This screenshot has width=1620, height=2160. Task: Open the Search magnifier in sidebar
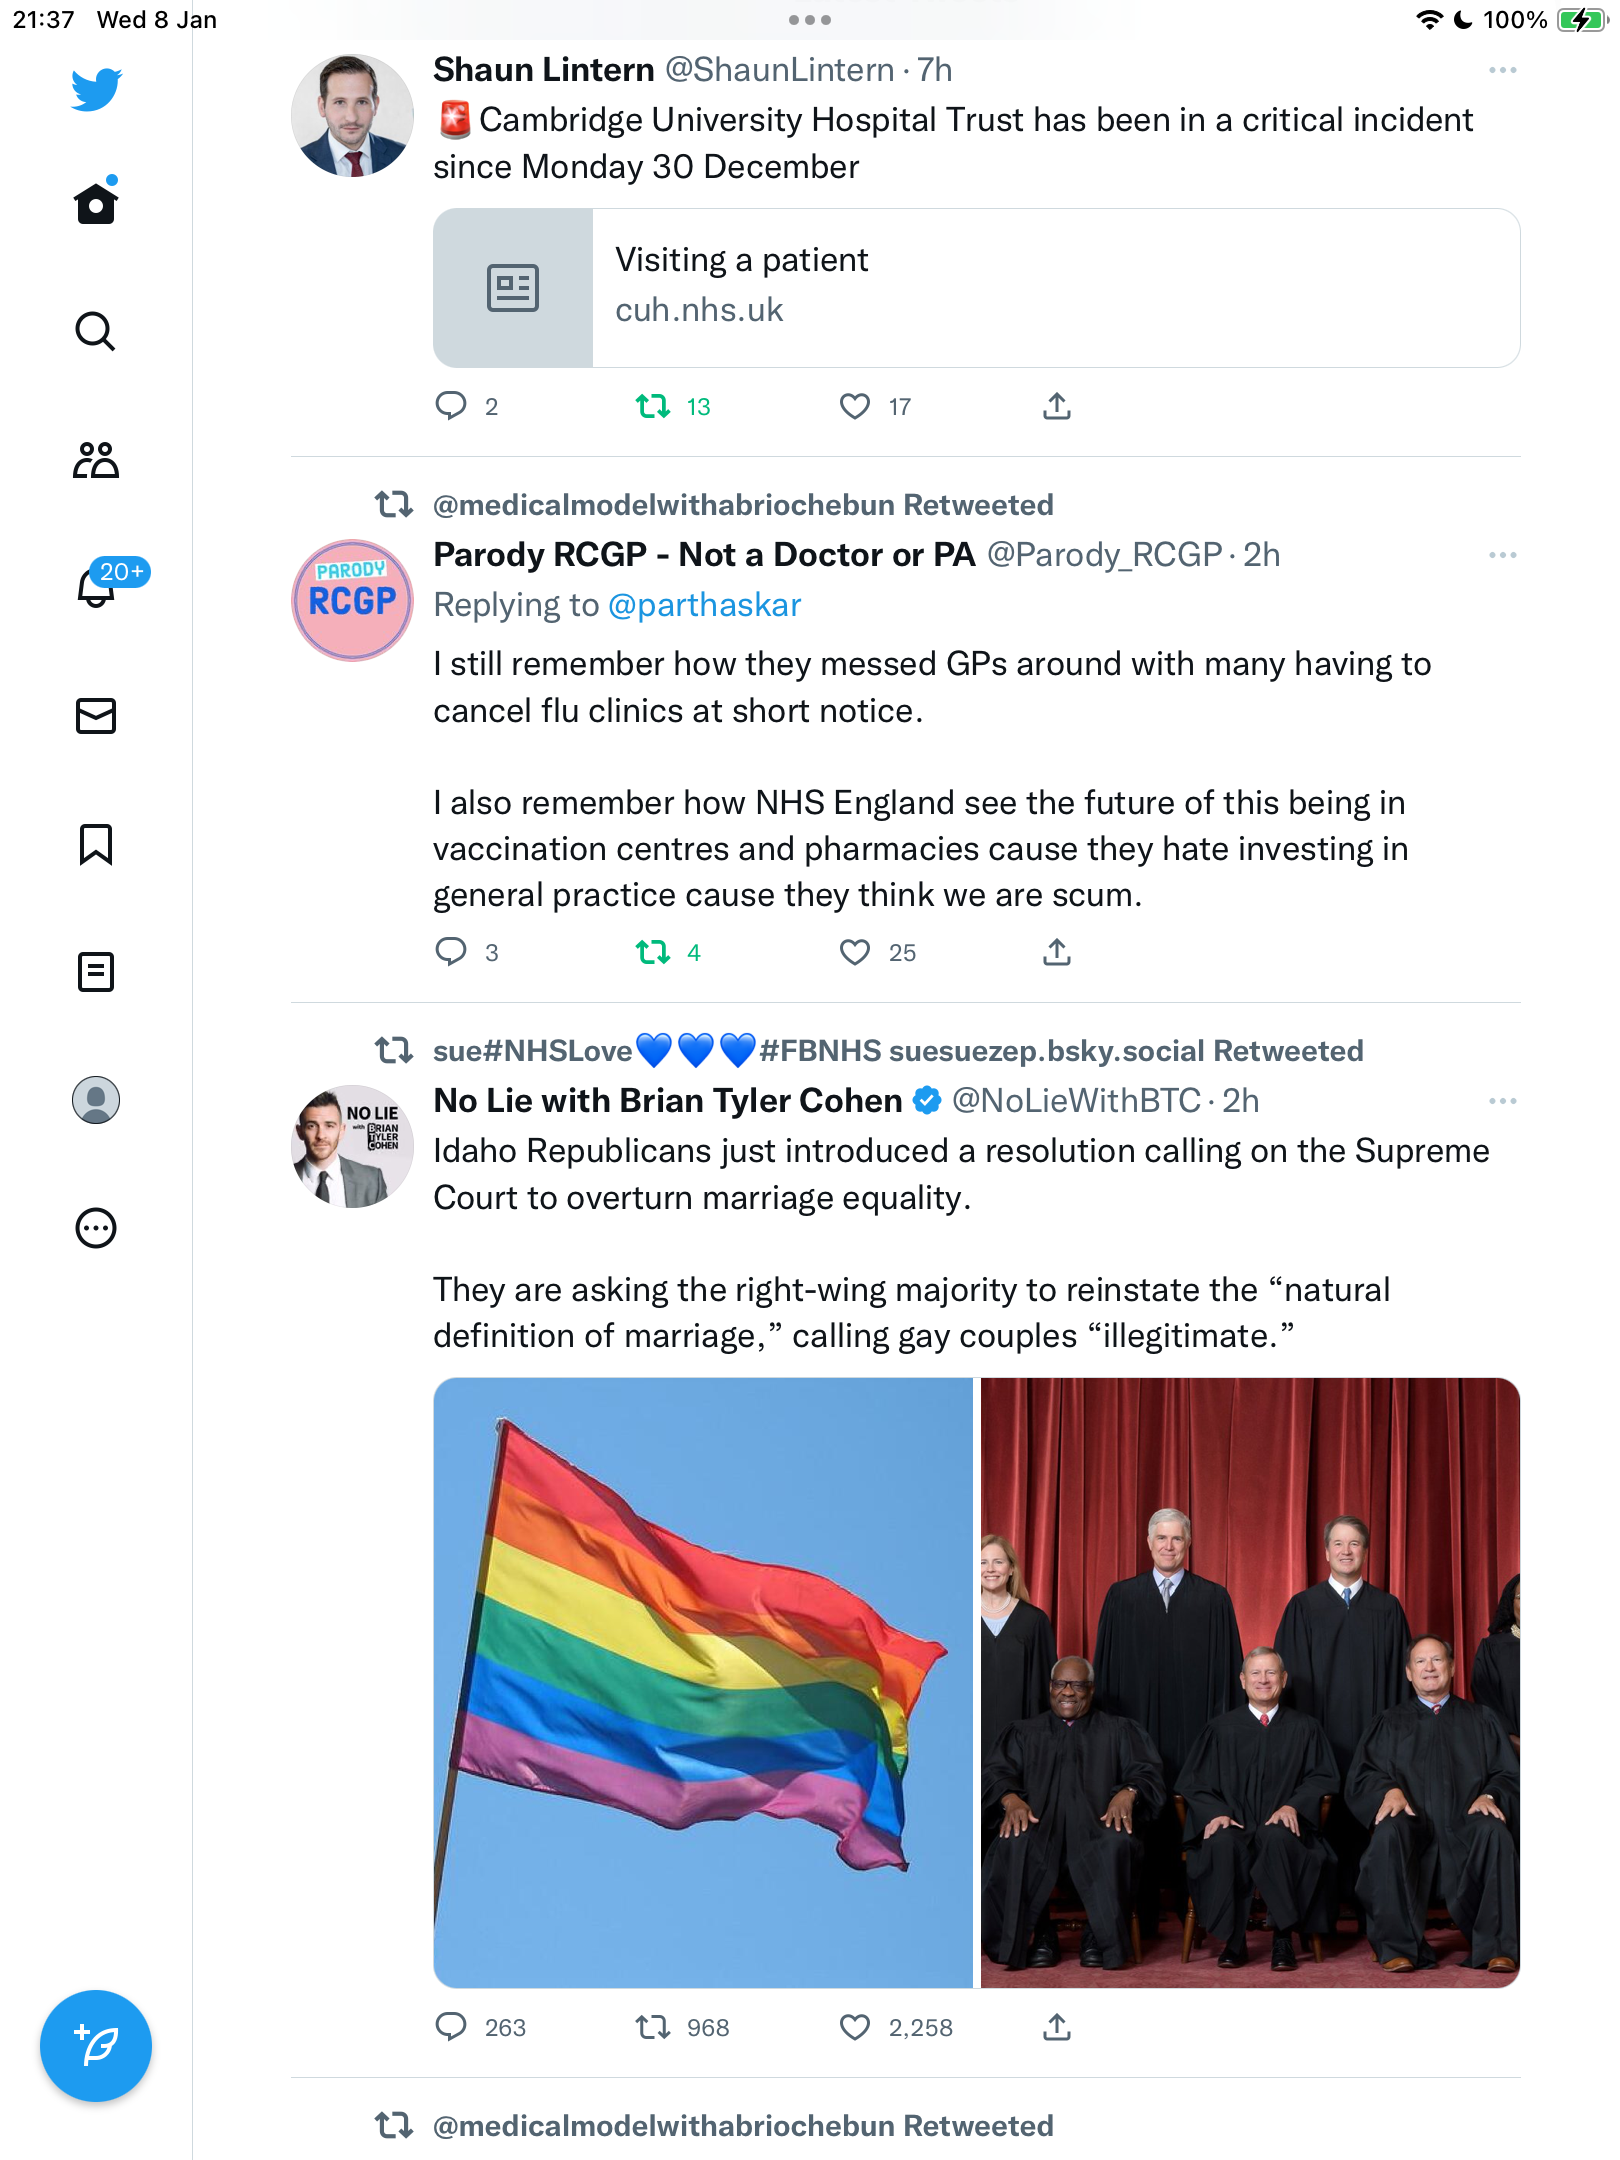pos(96,331)
